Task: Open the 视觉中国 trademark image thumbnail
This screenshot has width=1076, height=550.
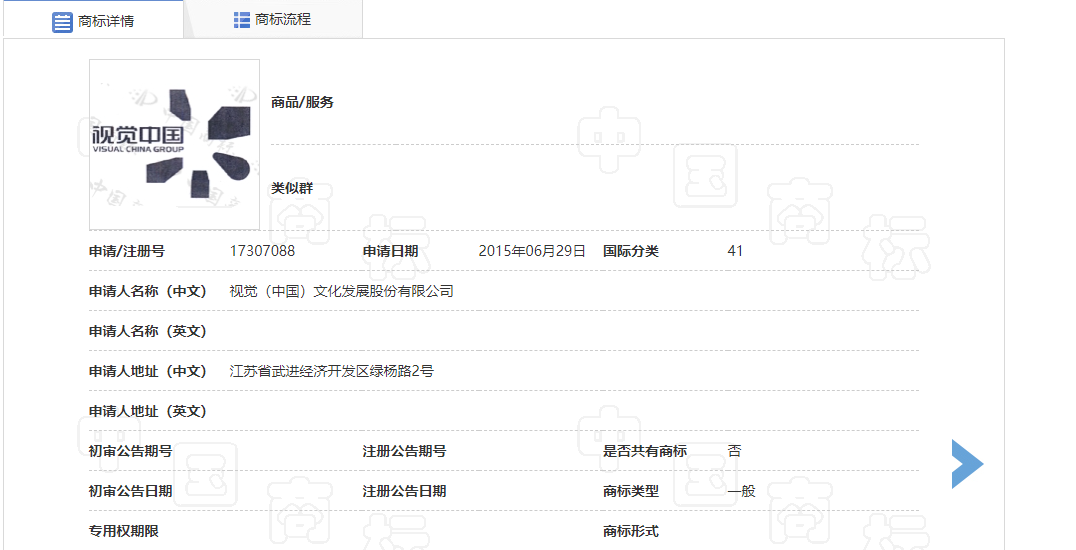Action: pyautogui.click(x=174, y=144)
